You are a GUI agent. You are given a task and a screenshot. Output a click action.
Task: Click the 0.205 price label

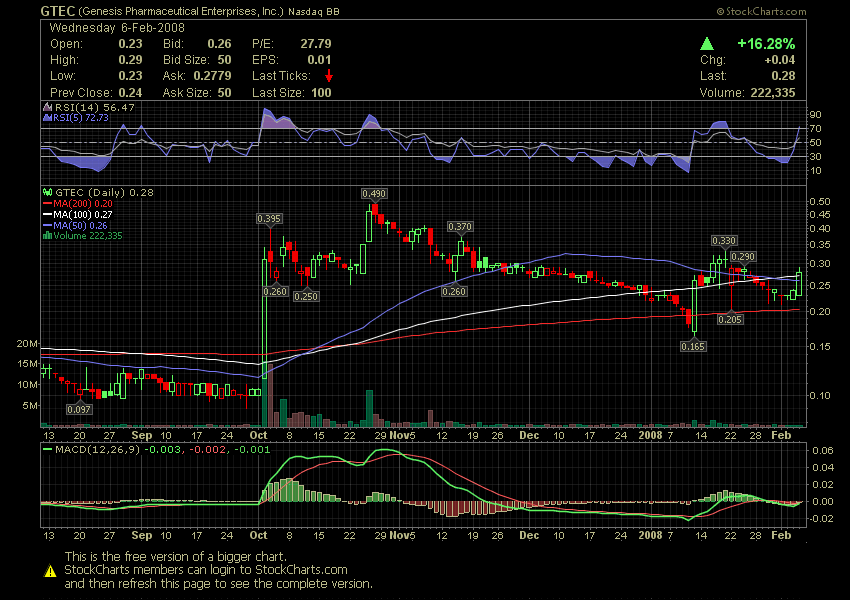(730, 319)
